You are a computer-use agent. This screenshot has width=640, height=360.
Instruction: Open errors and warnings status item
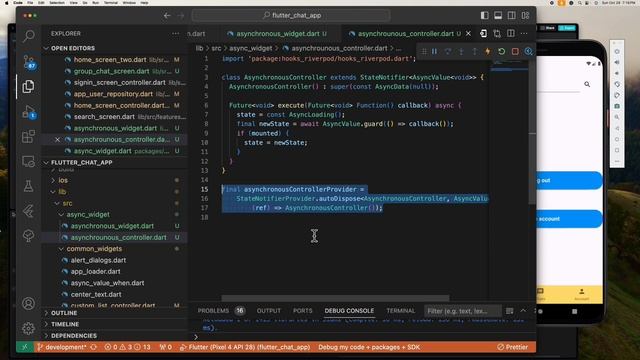[x=127, y=347]
